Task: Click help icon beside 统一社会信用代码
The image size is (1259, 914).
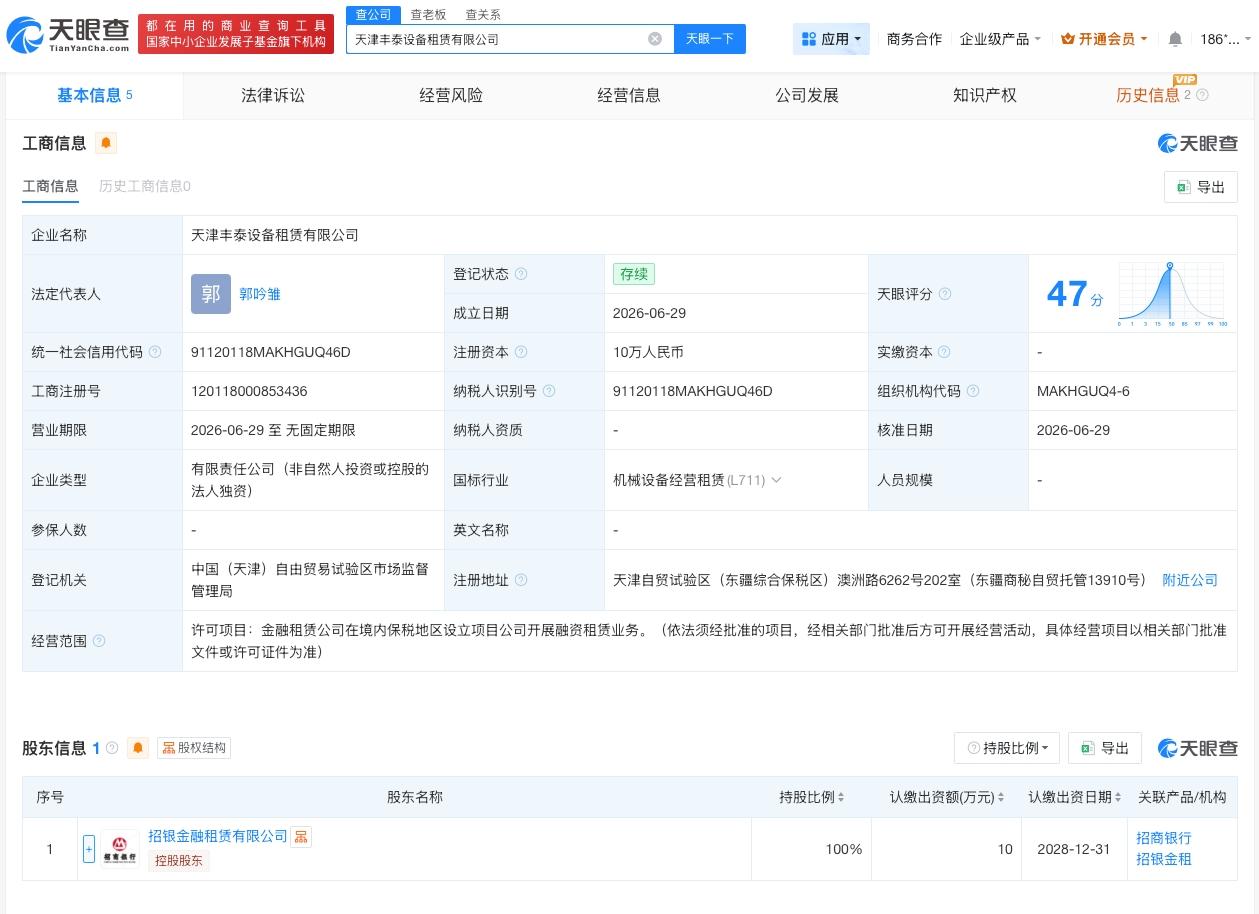Action: coord(155,352)
